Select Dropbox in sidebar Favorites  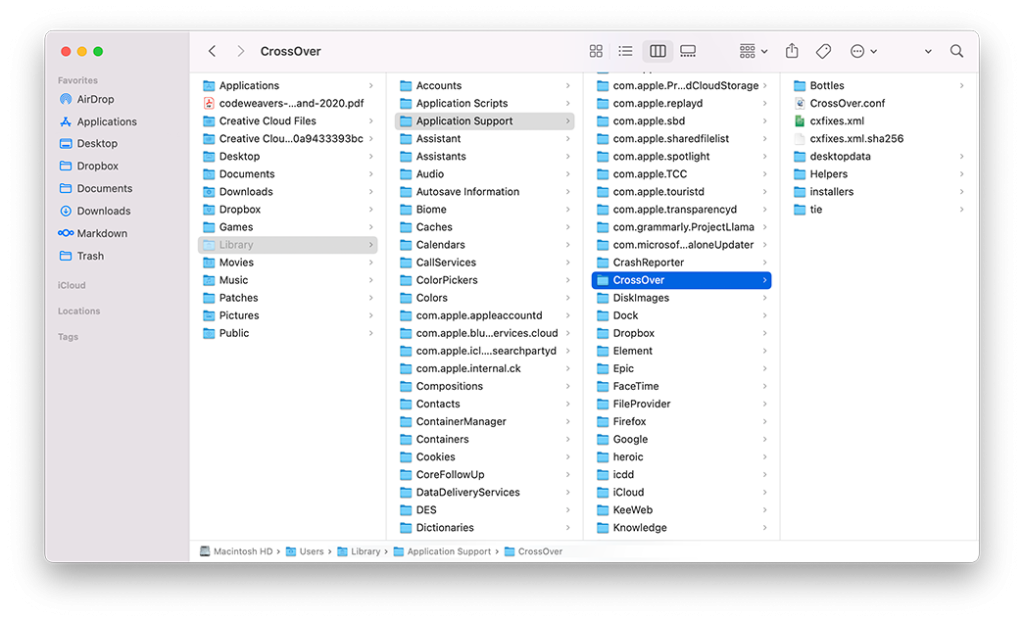(x=97, y=166)
